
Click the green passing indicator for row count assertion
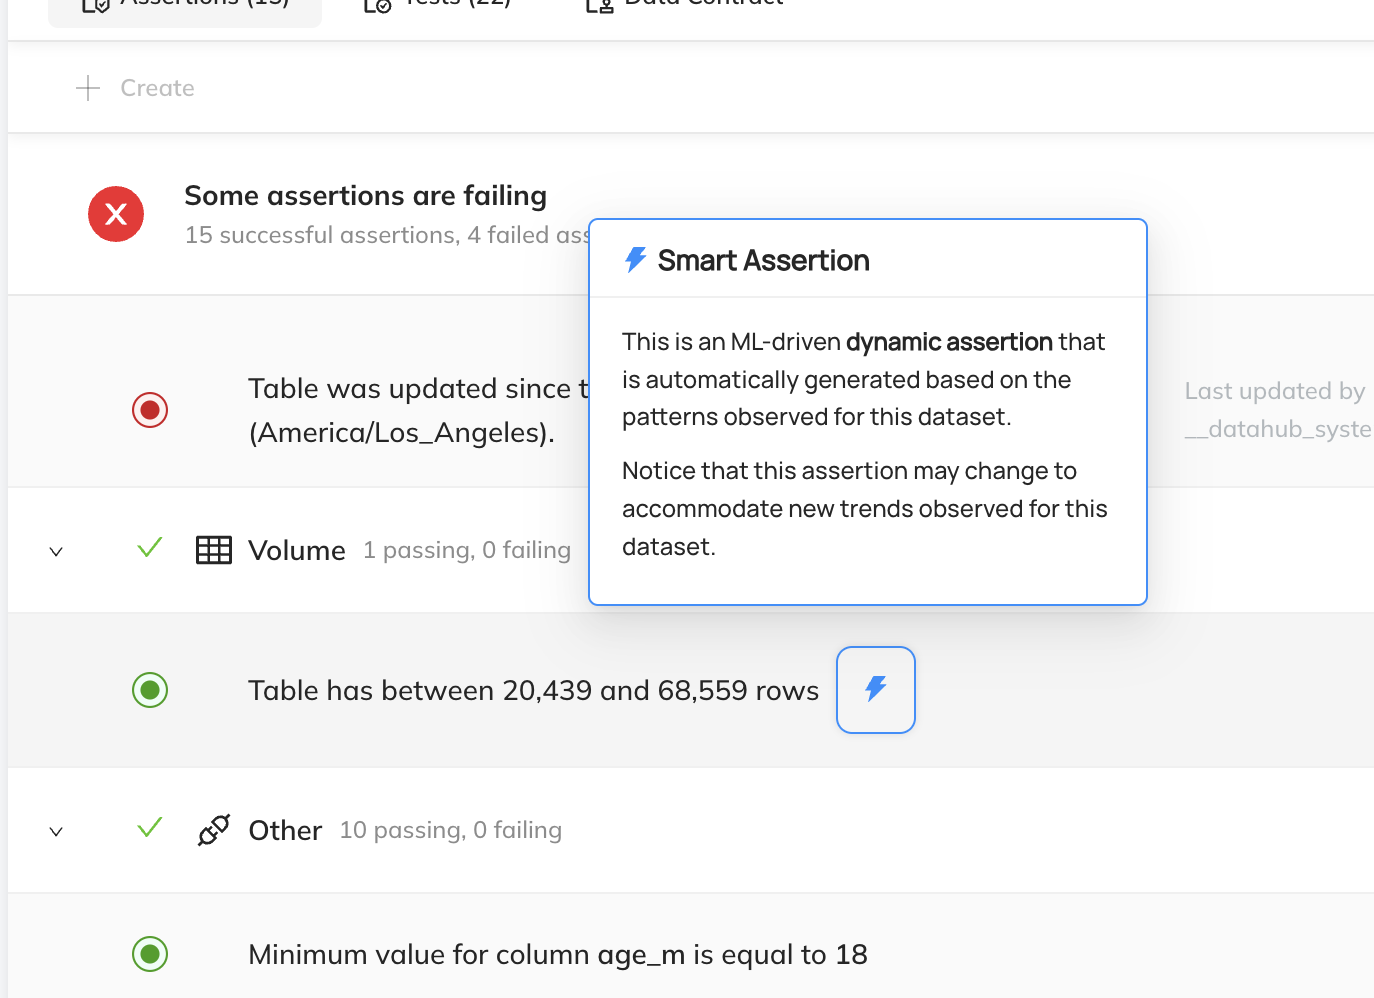click(150, 690)
